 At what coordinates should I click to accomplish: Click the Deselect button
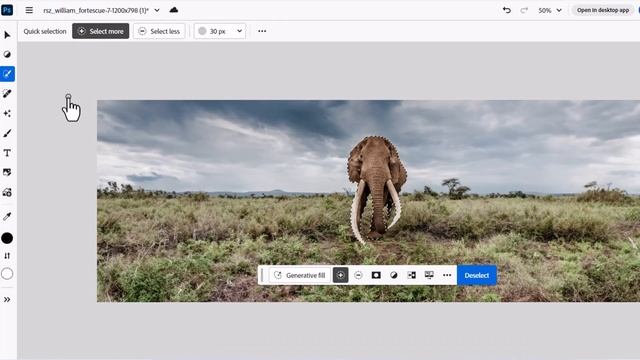[477, 275]
